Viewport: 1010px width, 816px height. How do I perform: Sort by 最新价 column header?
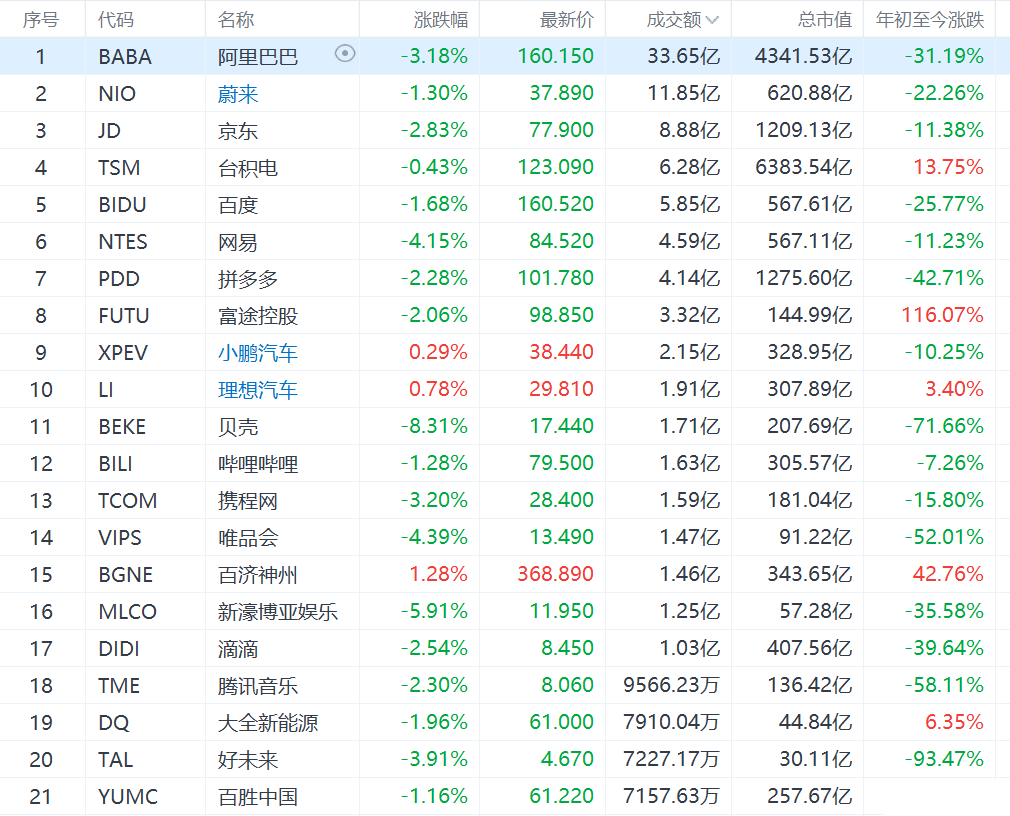[x=567, y=20]
